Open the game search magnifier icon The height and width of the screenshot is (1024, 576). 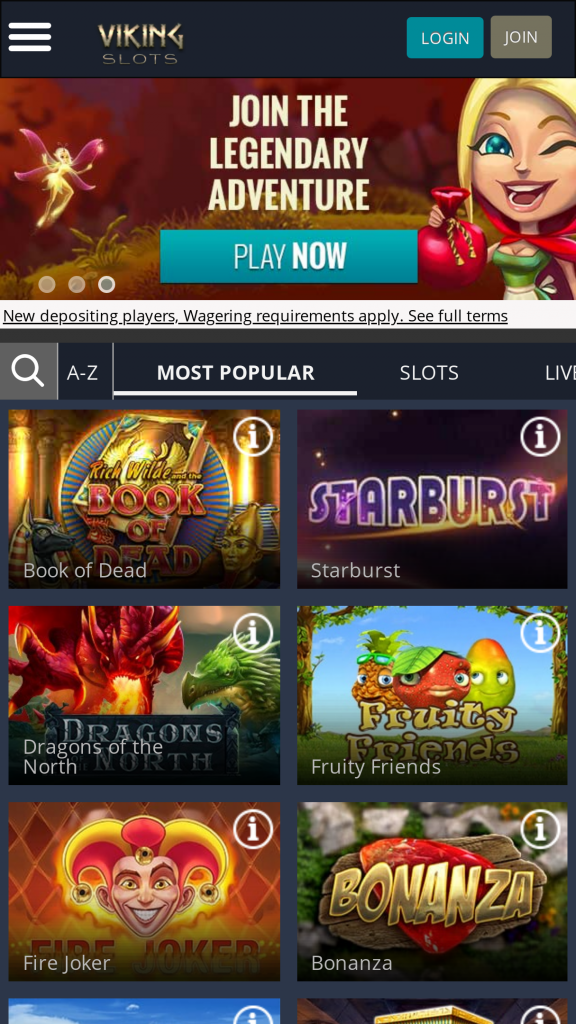(28, 372)
